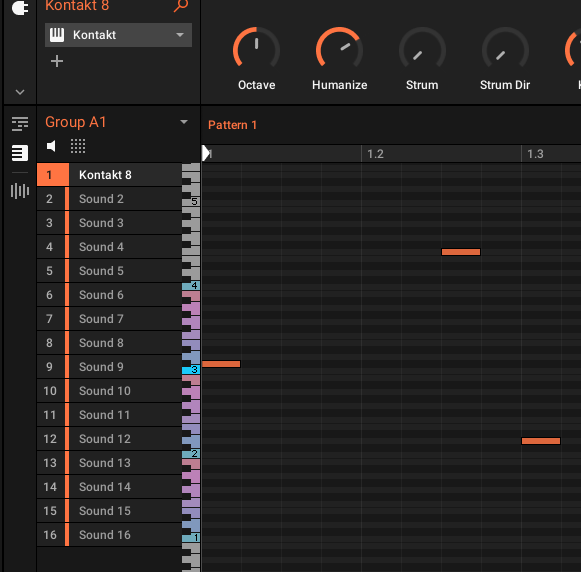Select Sound 8 slot
The image size is (581, 572).
tap(109, 343)
